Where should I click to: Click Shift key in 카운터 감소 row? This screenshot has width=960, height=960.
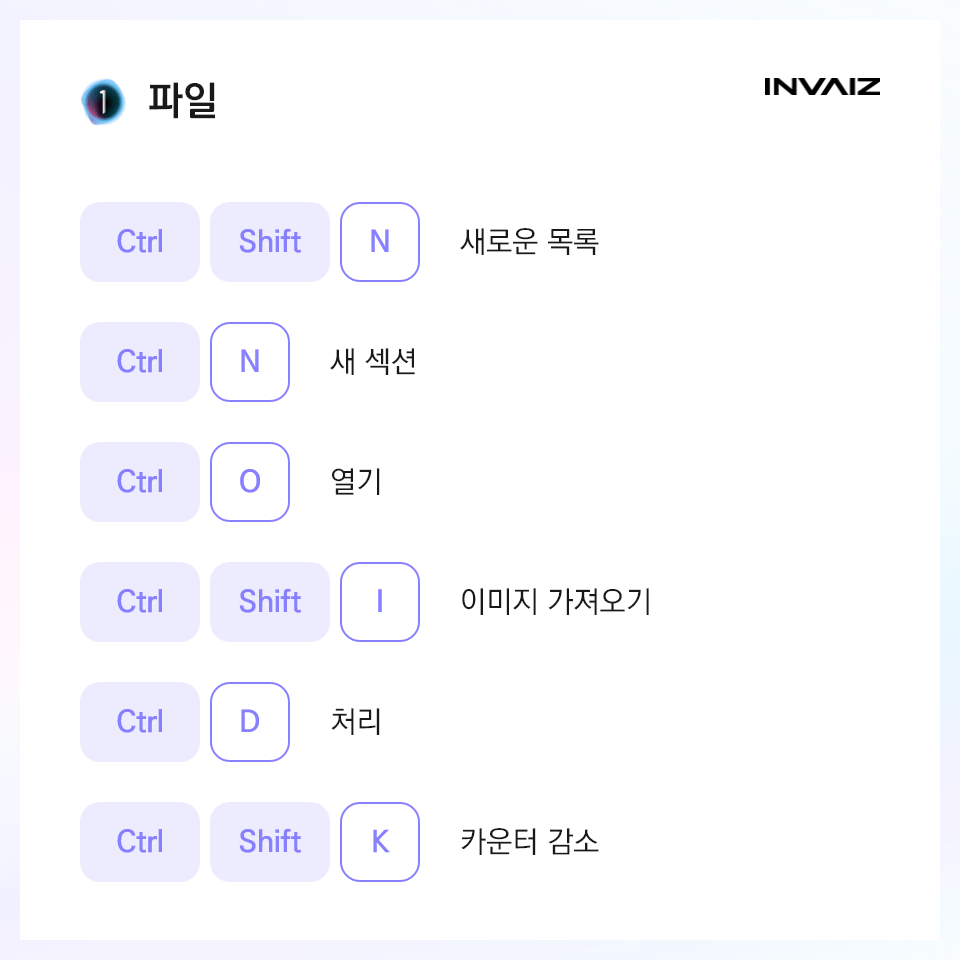[270, 842]
